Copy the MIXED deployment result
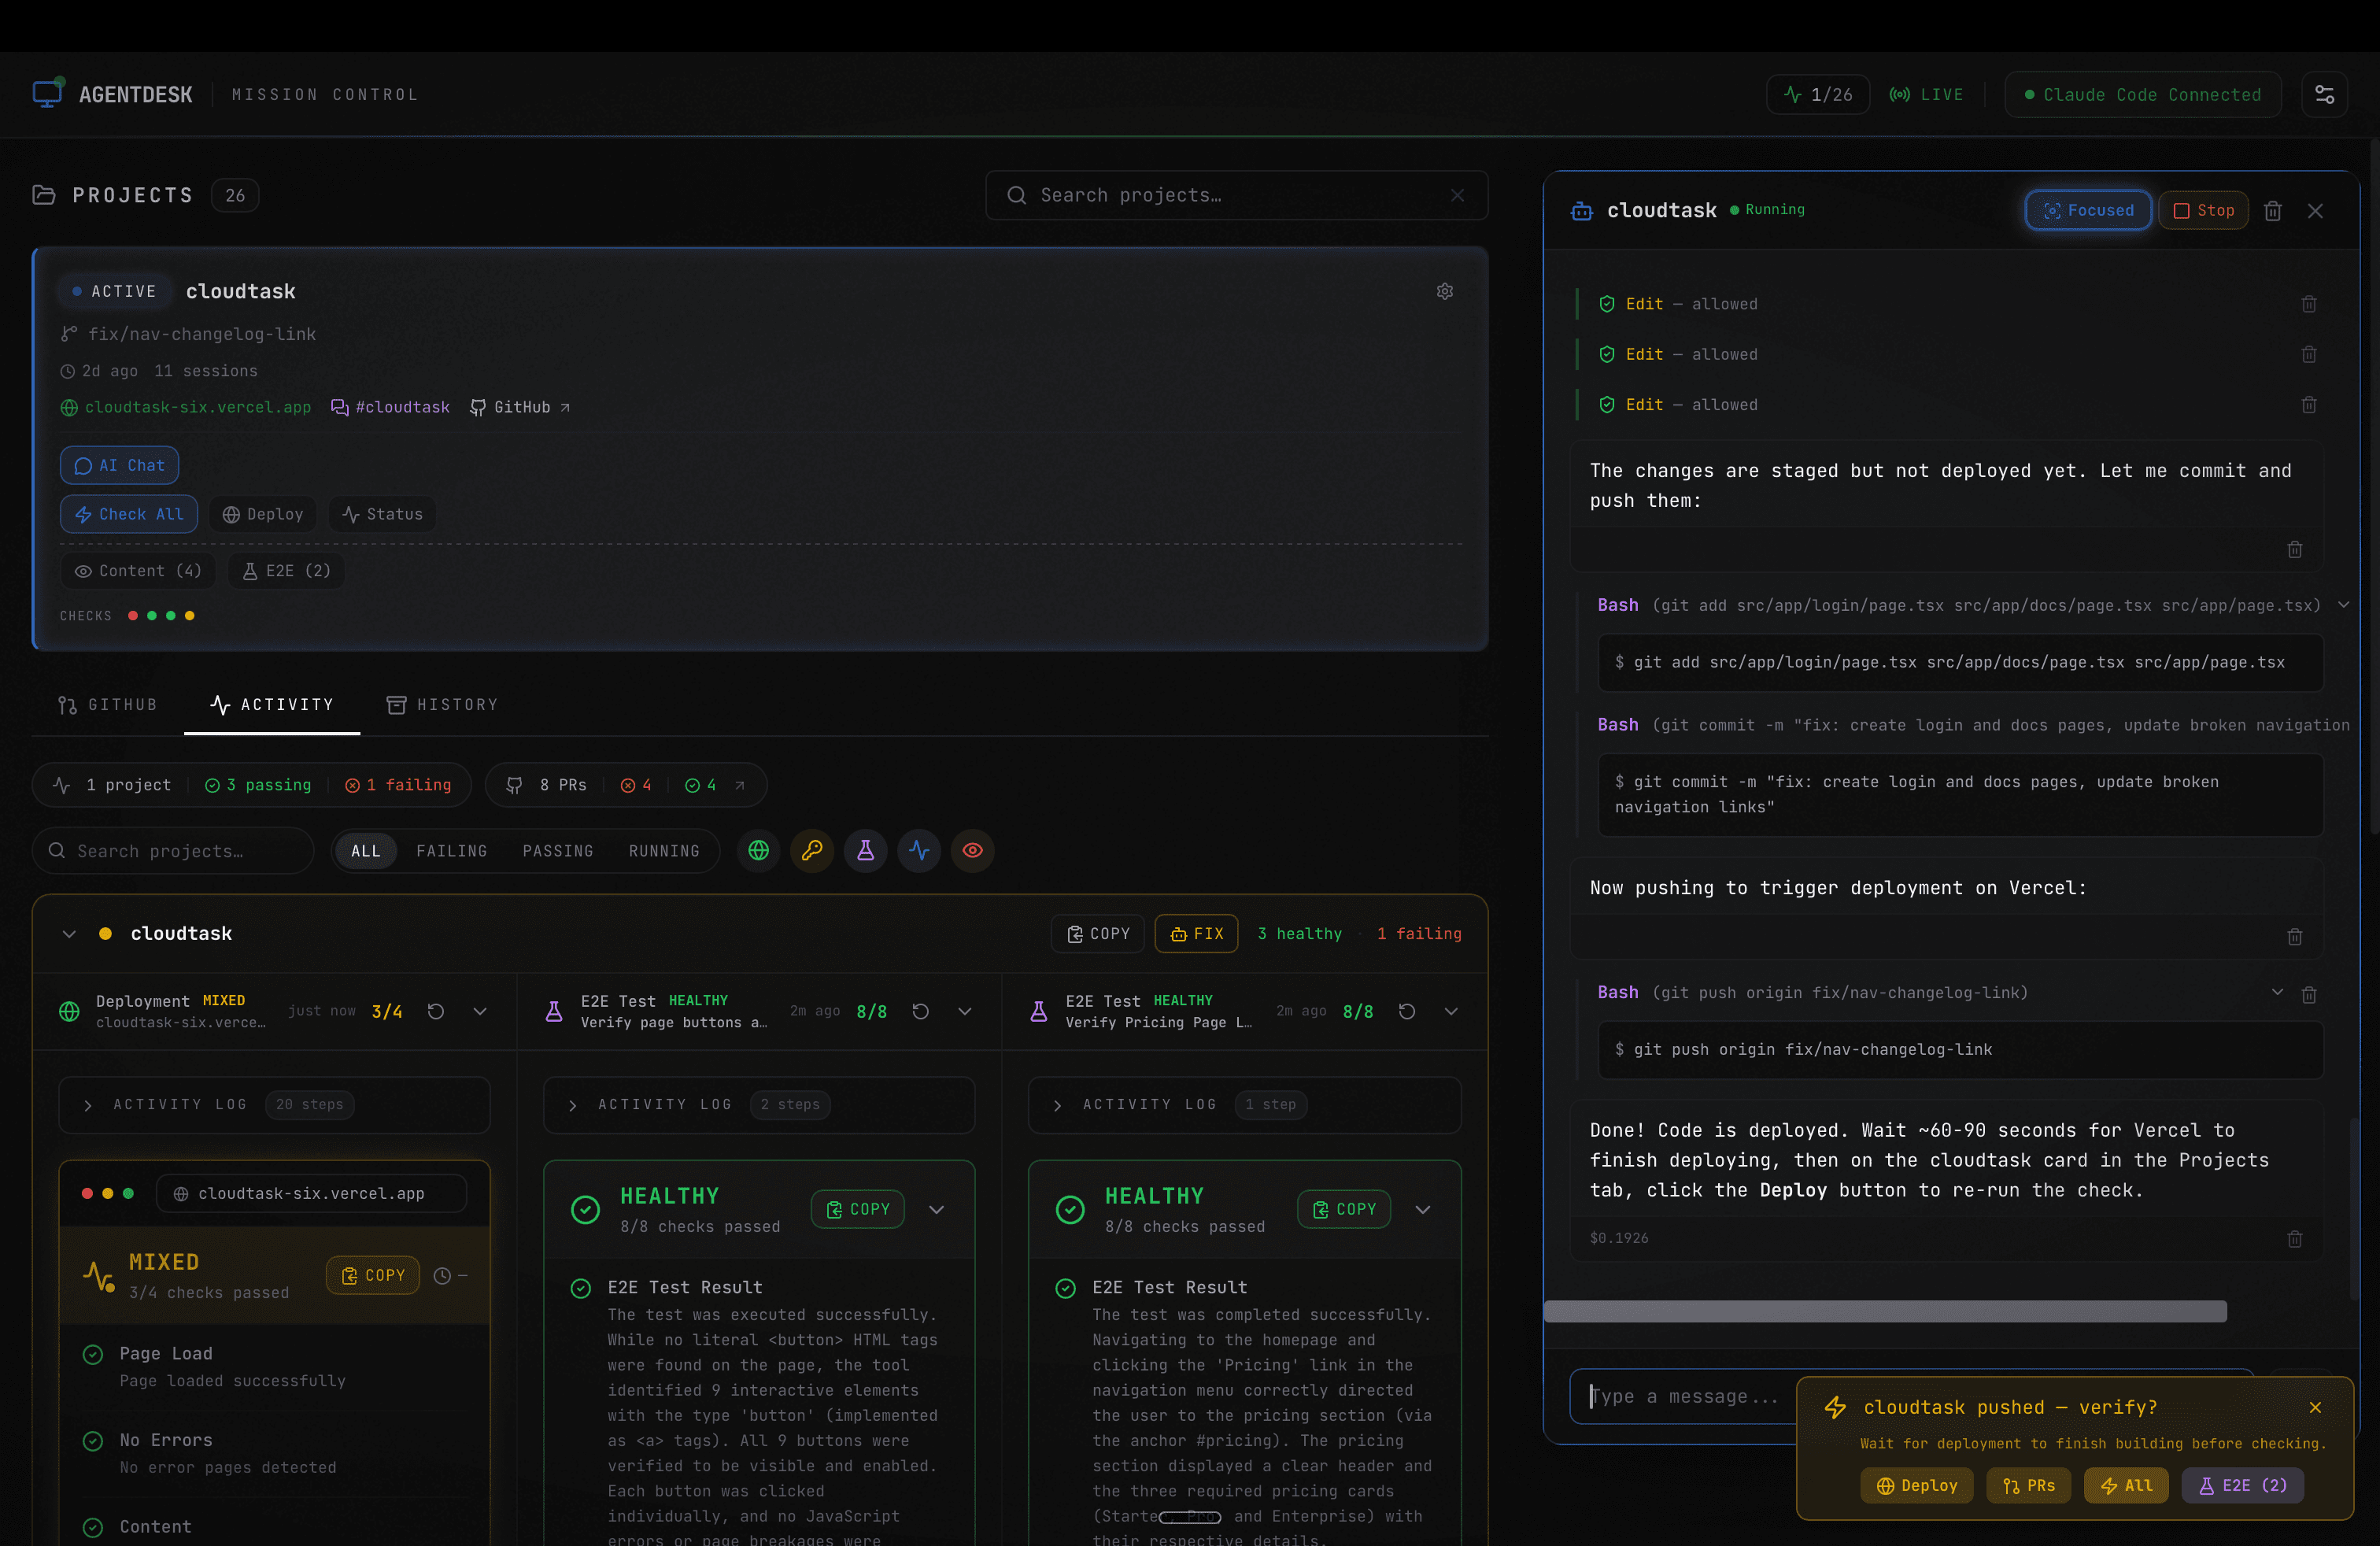Viewport: 2380px width, 1546px height. [373, 1275]
